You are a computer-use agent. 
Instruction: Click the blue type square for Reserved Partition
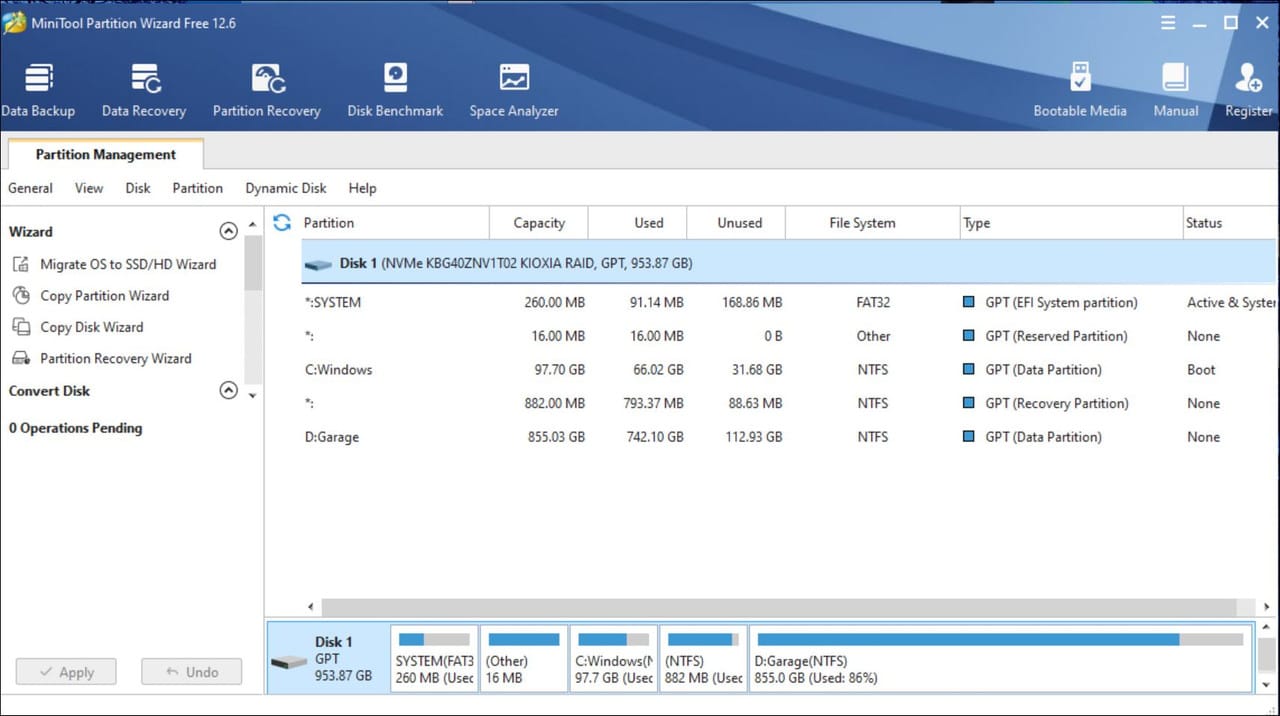[968, 336]
